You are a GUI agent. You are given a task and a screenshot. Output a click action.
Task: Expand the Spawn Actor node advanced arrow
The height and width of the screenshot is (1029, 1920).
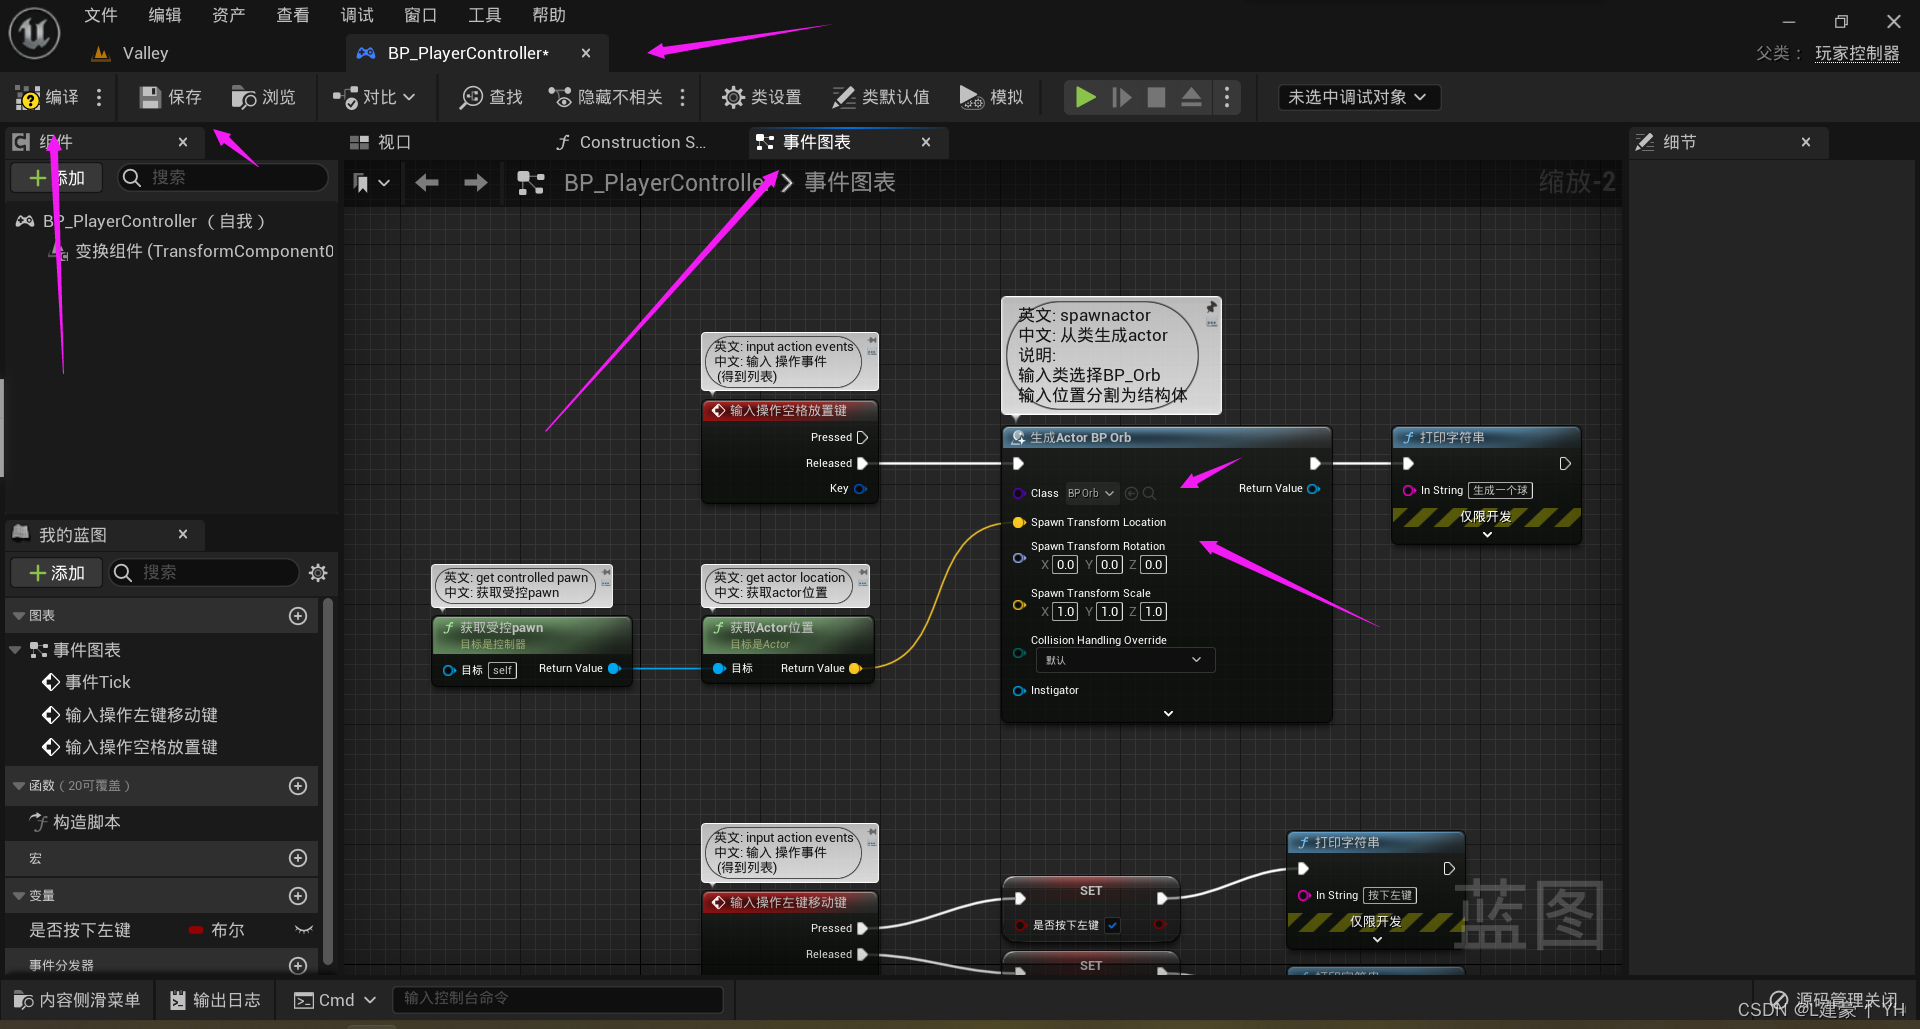[1168, 713]
